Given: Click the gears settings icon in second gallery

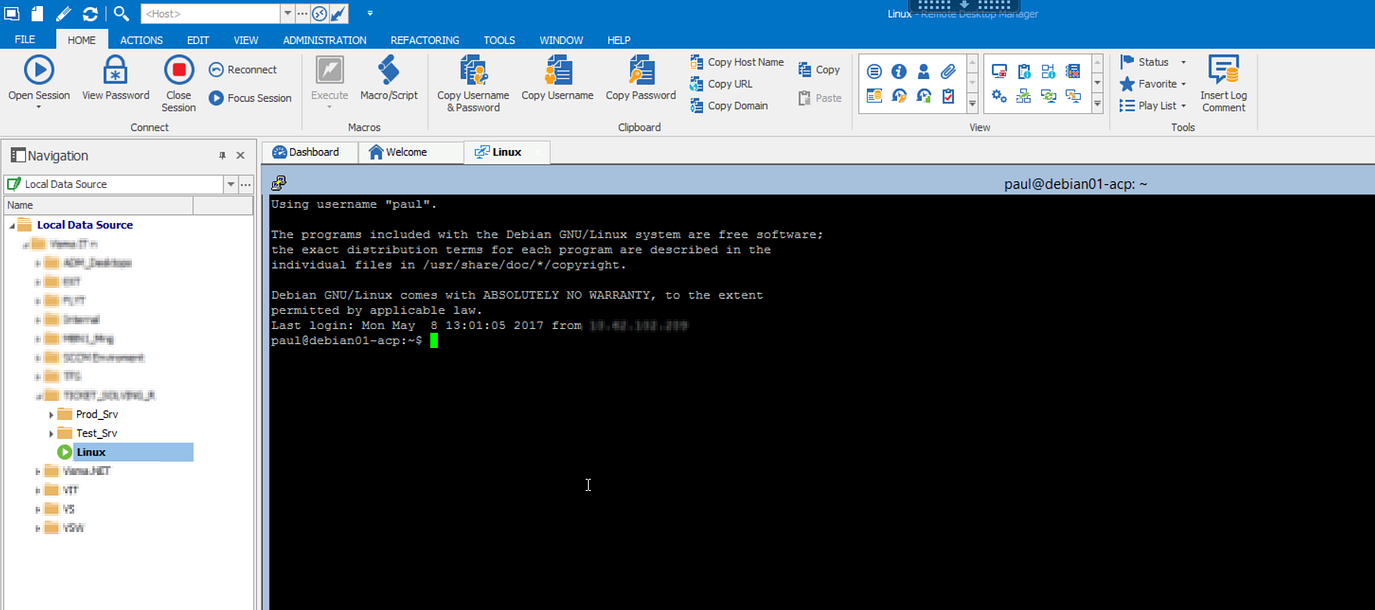Looking at the screenshot, I should (x=999, y=96).
